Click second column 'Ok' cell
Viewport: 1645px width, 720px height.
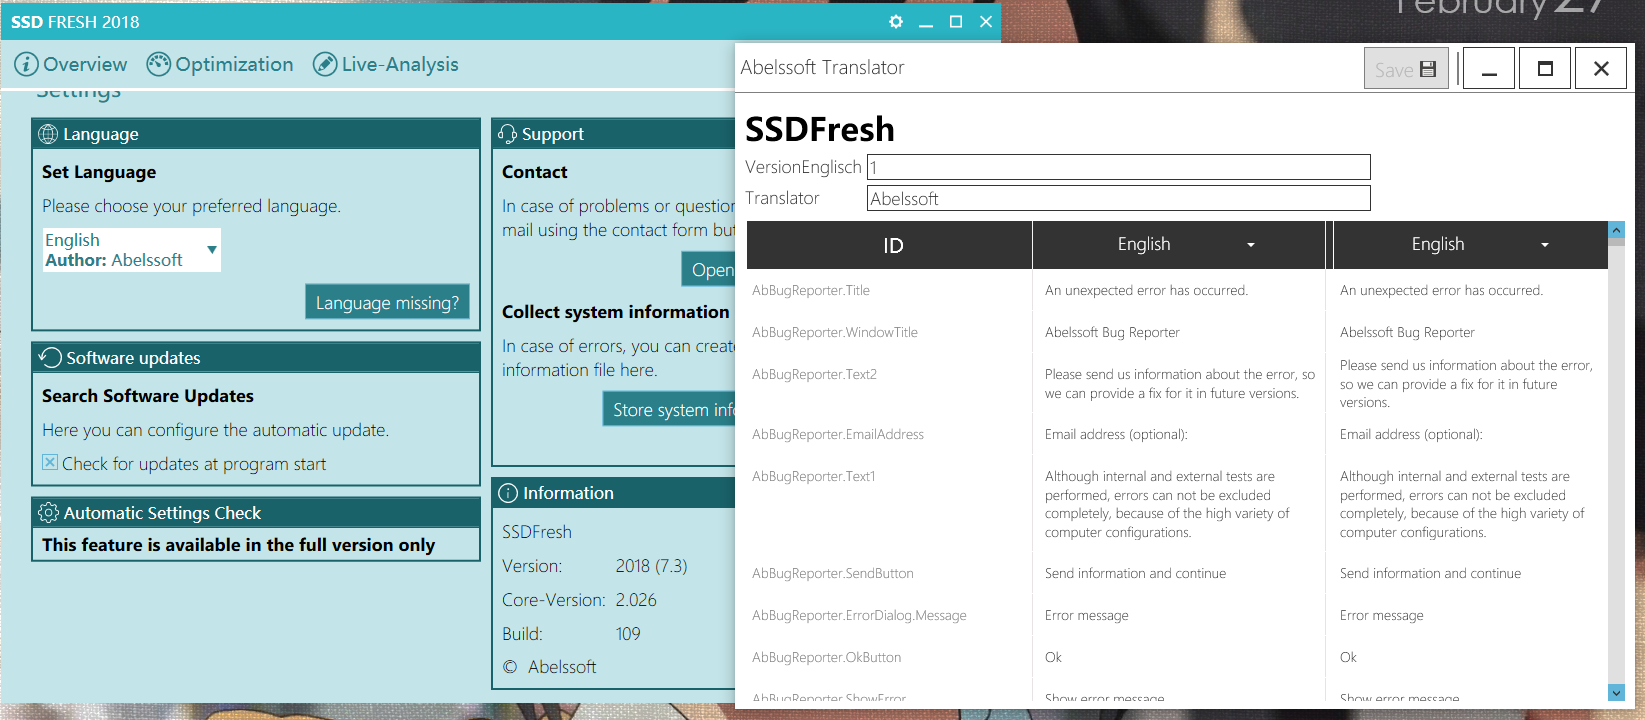coord(1348,658)
